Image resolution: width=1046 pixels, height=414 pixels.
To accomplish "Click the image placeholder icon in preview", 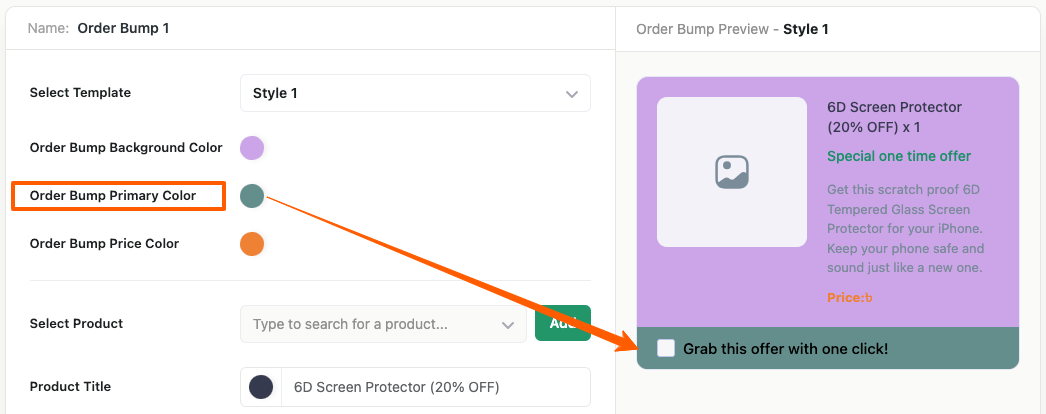I will tap(732, 171).
